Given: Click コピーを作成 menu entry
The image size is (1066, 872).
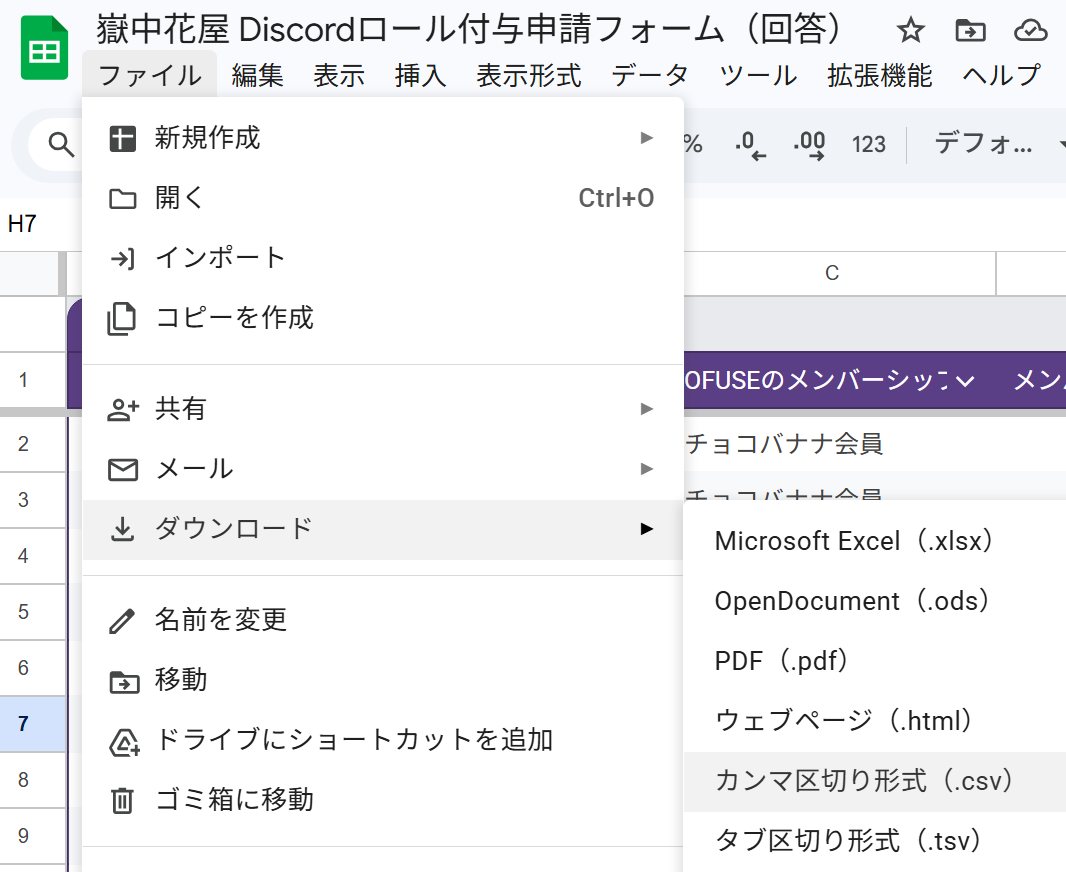Looking at the screenshot, I should click(x=234, y=318).
